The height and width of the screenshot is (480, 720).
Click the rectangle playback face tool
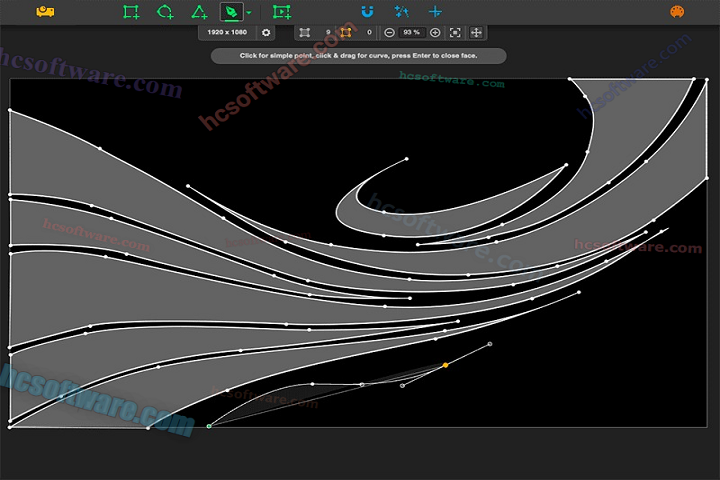[282, 12]
